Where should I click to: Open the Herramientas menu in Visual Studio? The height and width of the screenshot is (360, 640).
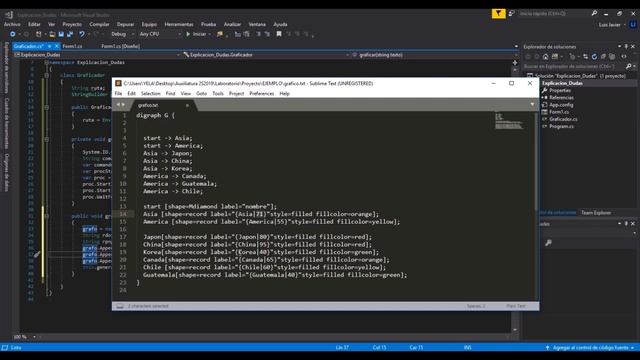179,24
